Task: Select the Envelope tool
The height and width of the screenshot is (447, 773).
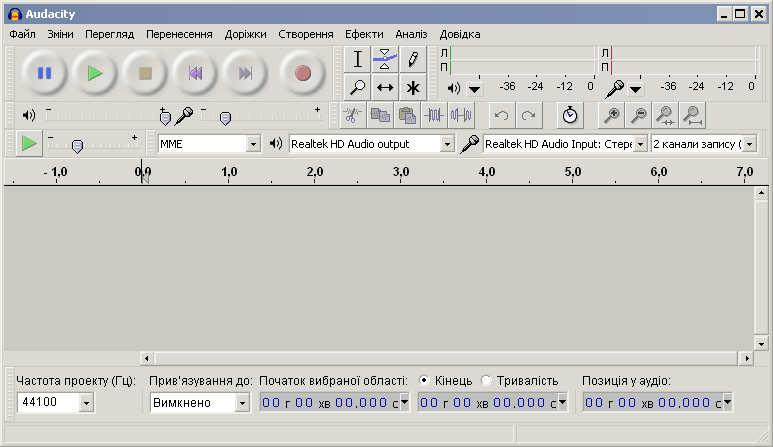Action: [x=385, y=59]
